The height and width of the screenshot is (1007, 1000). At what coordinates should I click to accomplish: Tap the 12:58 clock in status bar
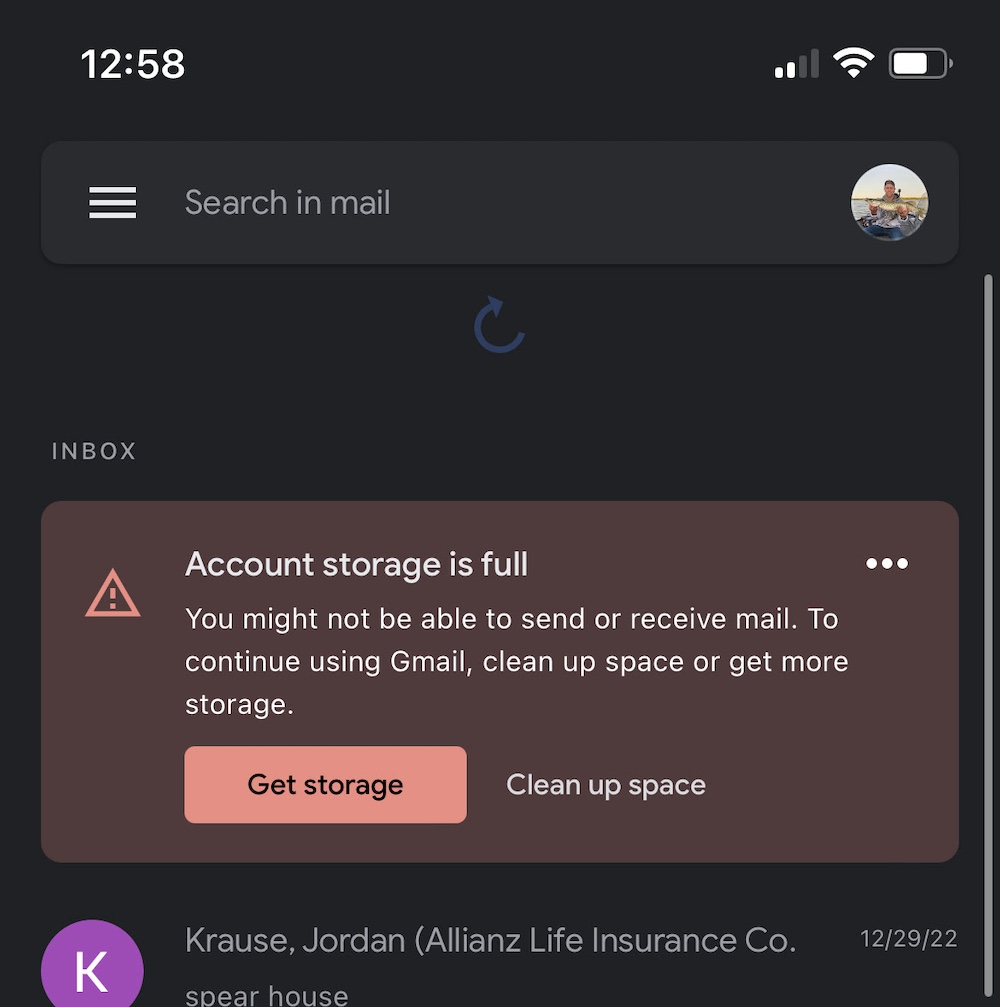133,64
